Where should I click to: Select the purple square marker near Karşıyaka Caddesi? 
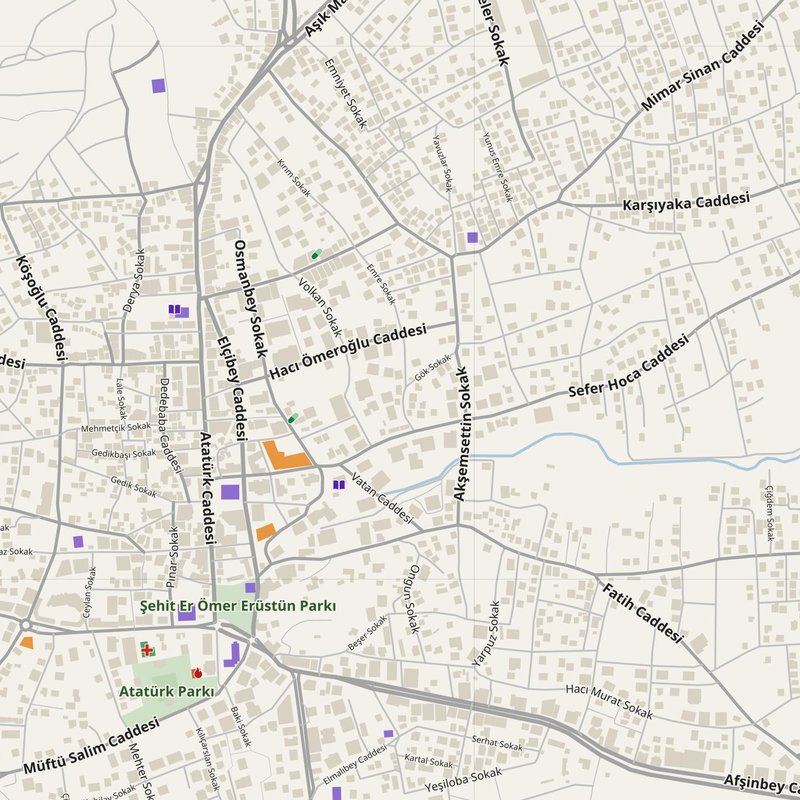[x=472, y=237]
